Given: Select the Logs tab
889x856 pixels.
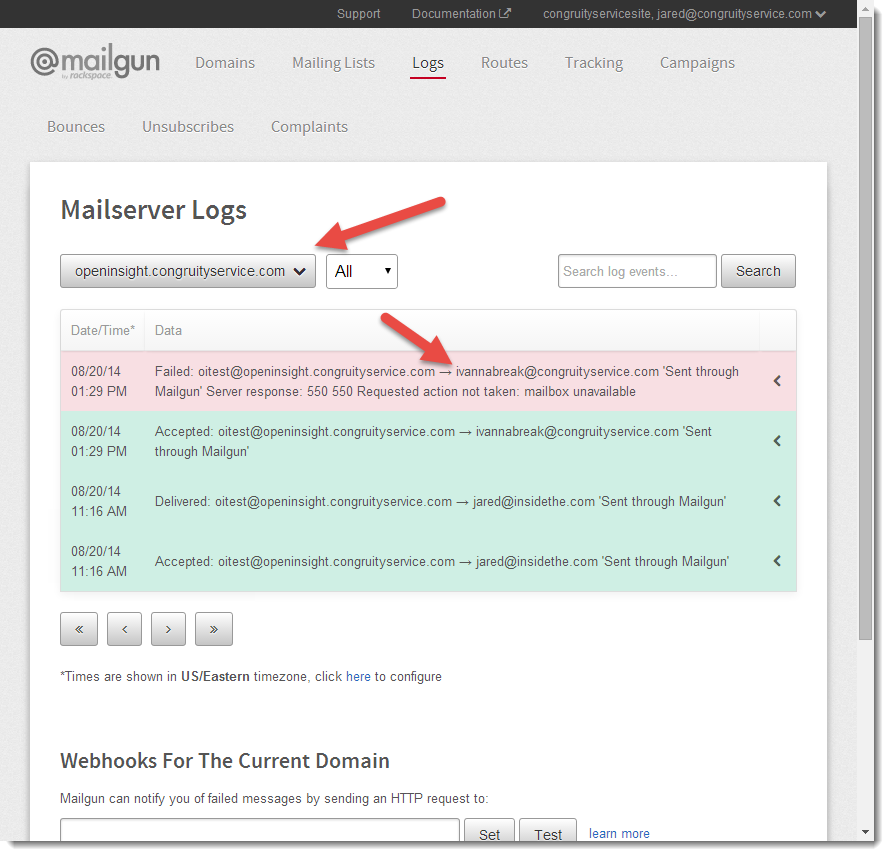Looking at the screenshot, I should coord(428,63).
